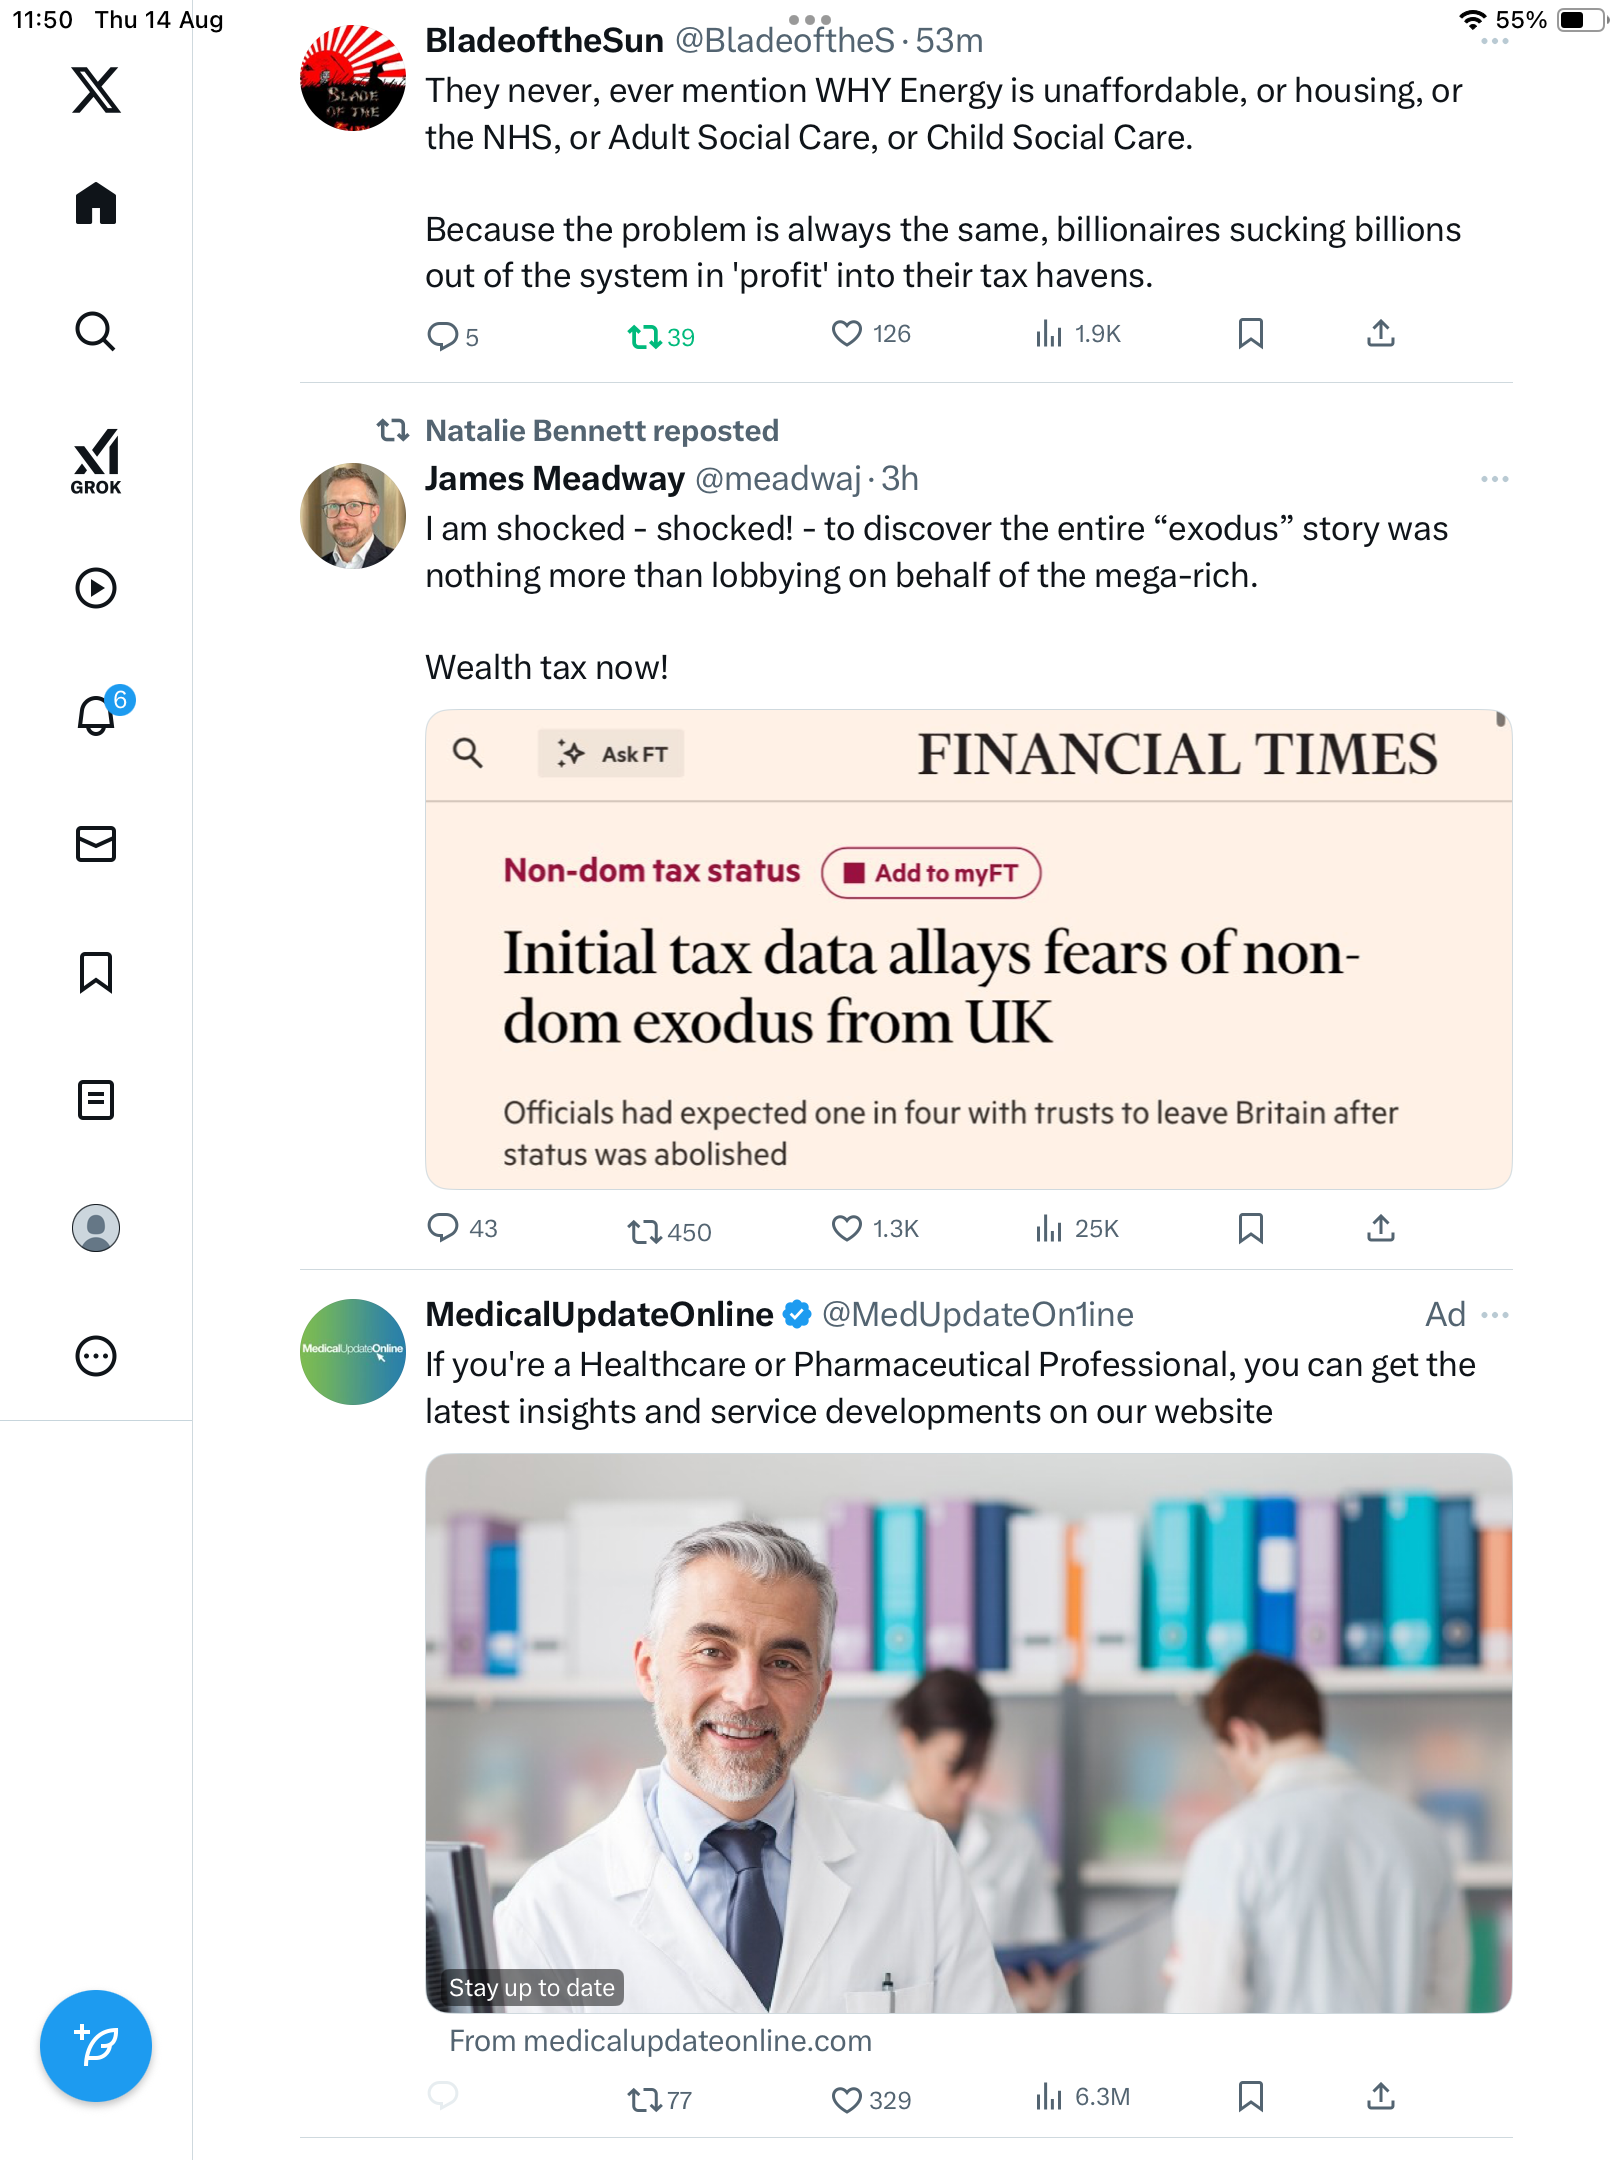1620x2160 pixels.
Task: Like James Meadway's post
Action: [x=847, y=1228]
